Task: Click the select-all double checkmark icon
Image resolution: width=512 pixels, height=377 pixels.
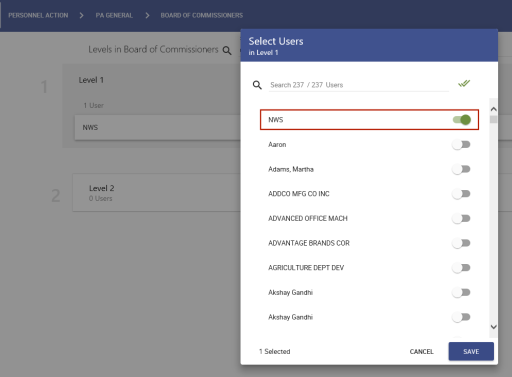Action: tap(464, 83)
